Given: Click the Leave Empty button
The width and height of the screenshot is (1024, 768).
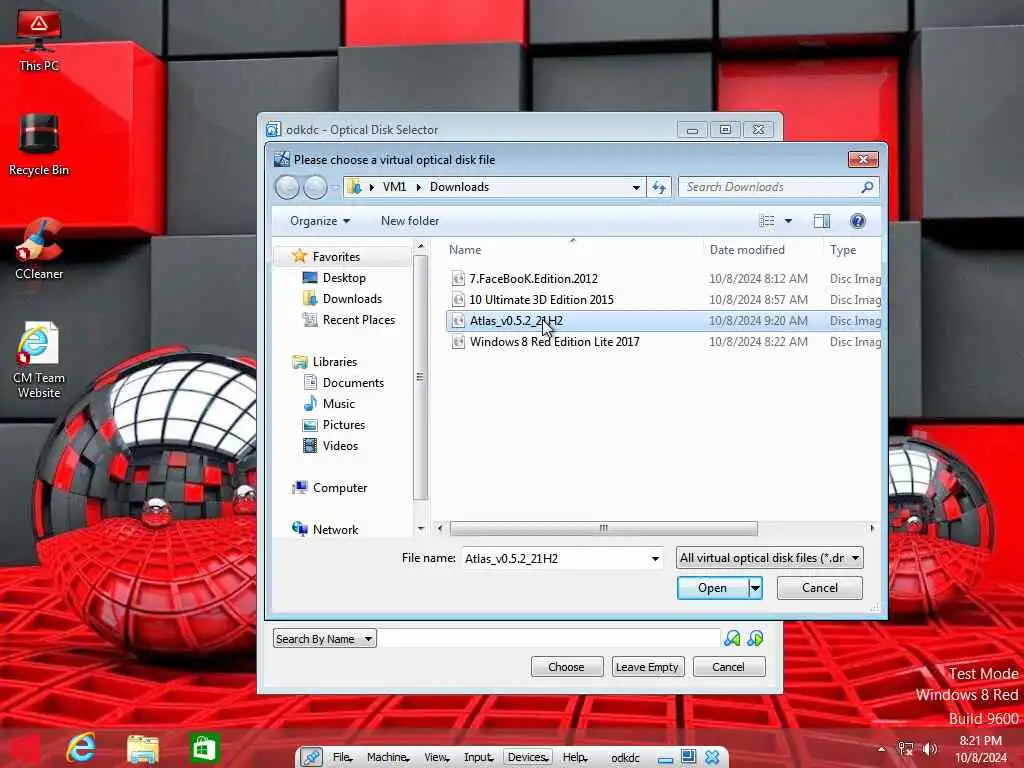Looking at the screenshot, I should point(647,667).
